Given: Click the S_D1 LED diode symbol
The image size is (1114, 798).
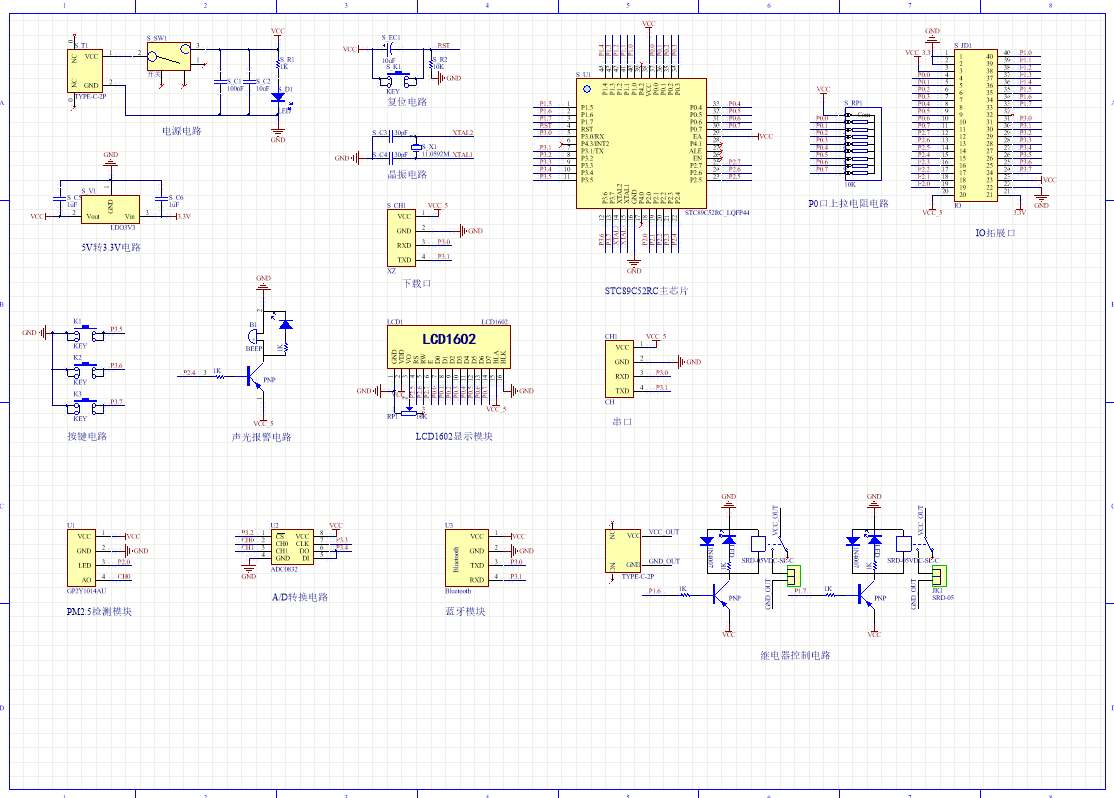Looking at the screenshot, I should (x=278, y=98).
